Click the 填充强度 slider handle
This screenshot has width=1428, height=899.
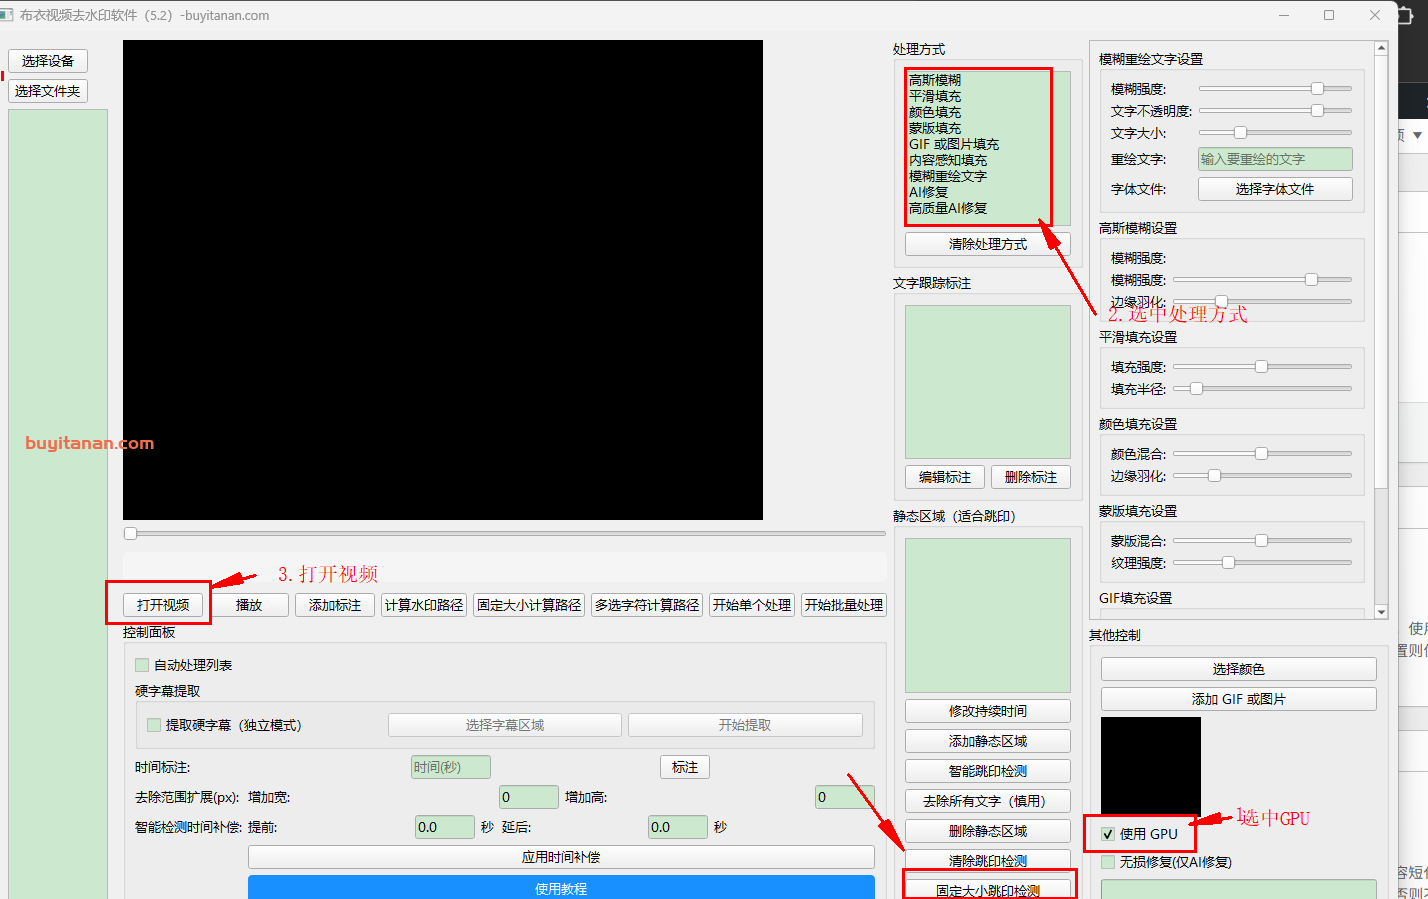tap(1261, 367)
